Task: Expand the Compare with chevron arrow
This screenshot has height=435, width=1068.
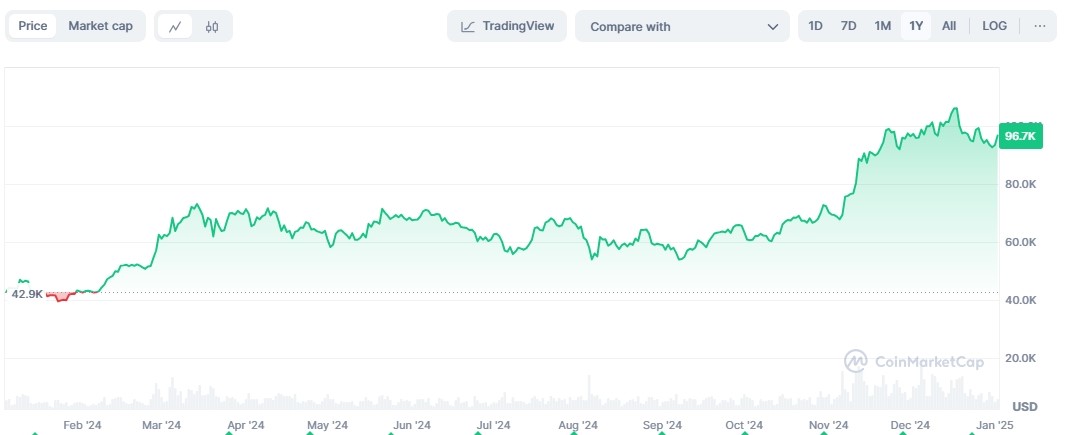Action: (x=772, y=27)
